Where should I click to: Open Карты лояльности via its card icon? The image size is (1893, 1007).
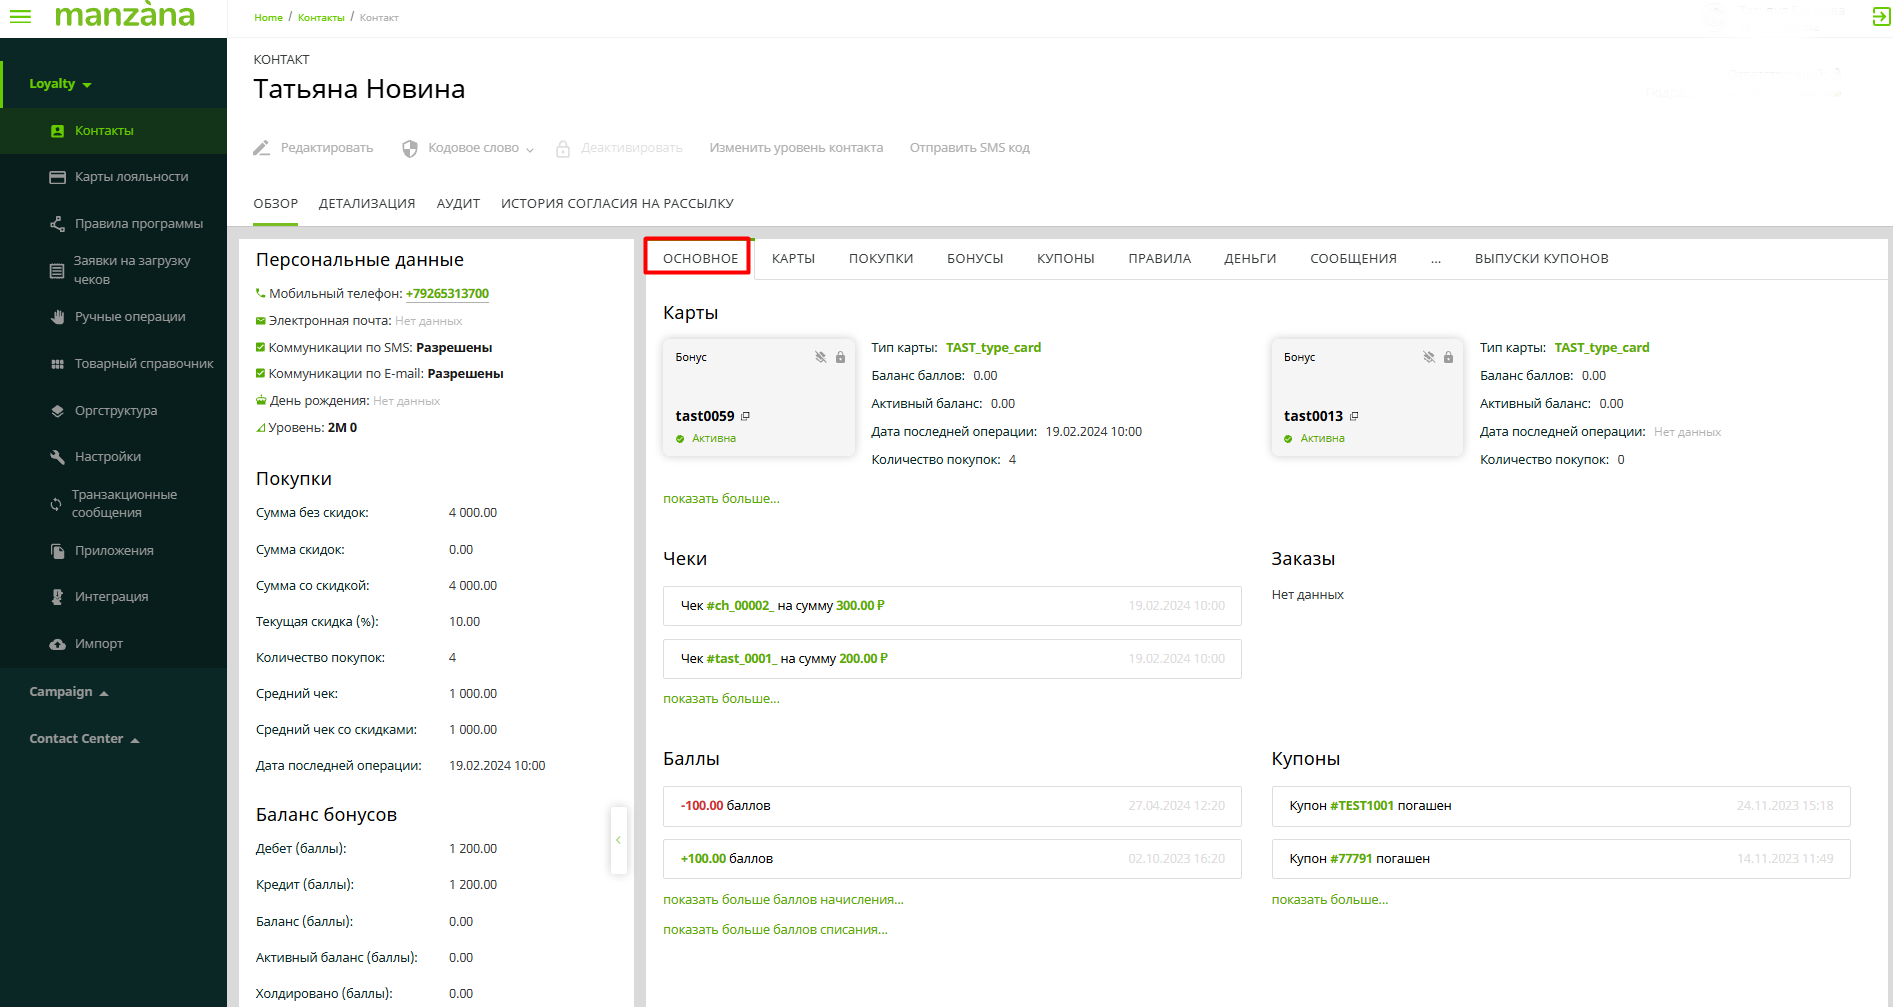[57, 177]
